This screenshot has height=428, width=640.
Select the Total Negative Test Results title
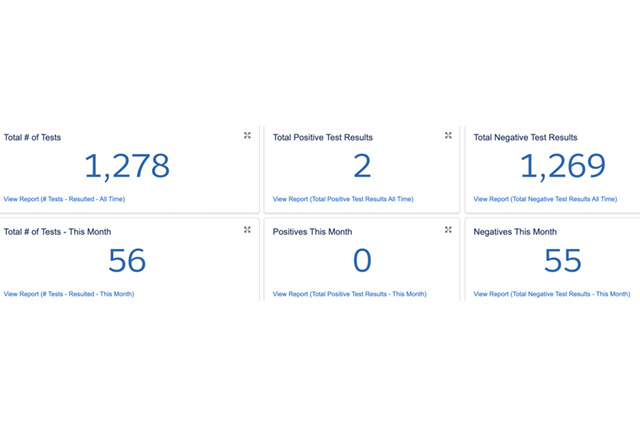[525, 137]
